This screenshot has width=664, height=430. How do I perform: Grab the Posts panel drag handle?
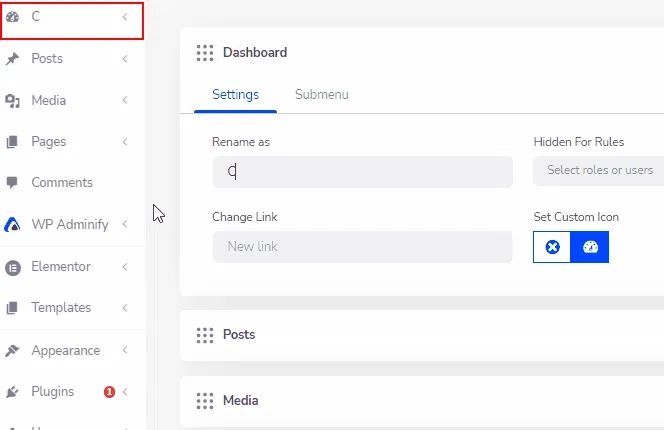(x=205, y=335)
